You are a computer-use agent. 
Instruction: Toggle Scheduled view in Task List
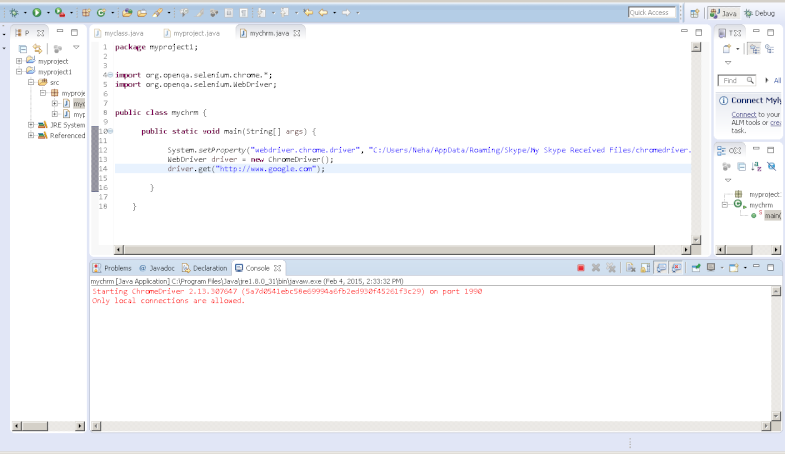tap(769, 49)
